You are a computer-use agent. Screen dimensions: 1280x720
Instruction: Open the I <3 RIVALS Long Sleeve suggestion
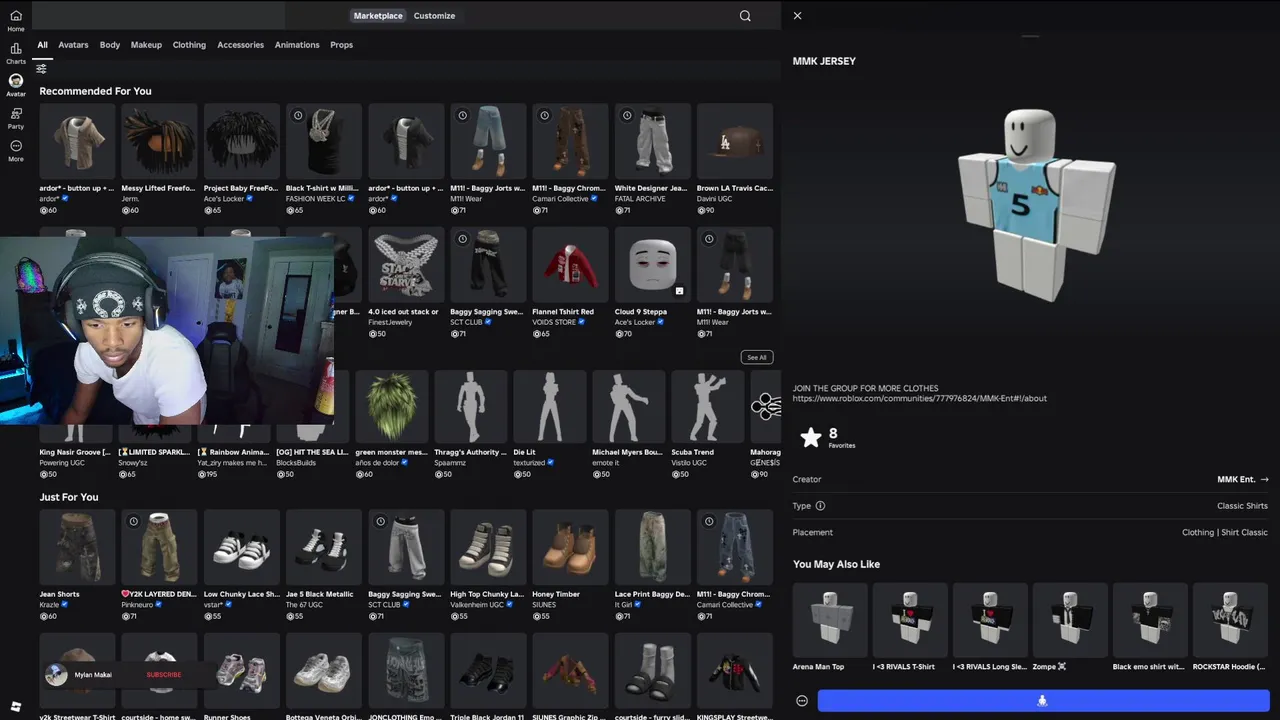tap(990, 627)
